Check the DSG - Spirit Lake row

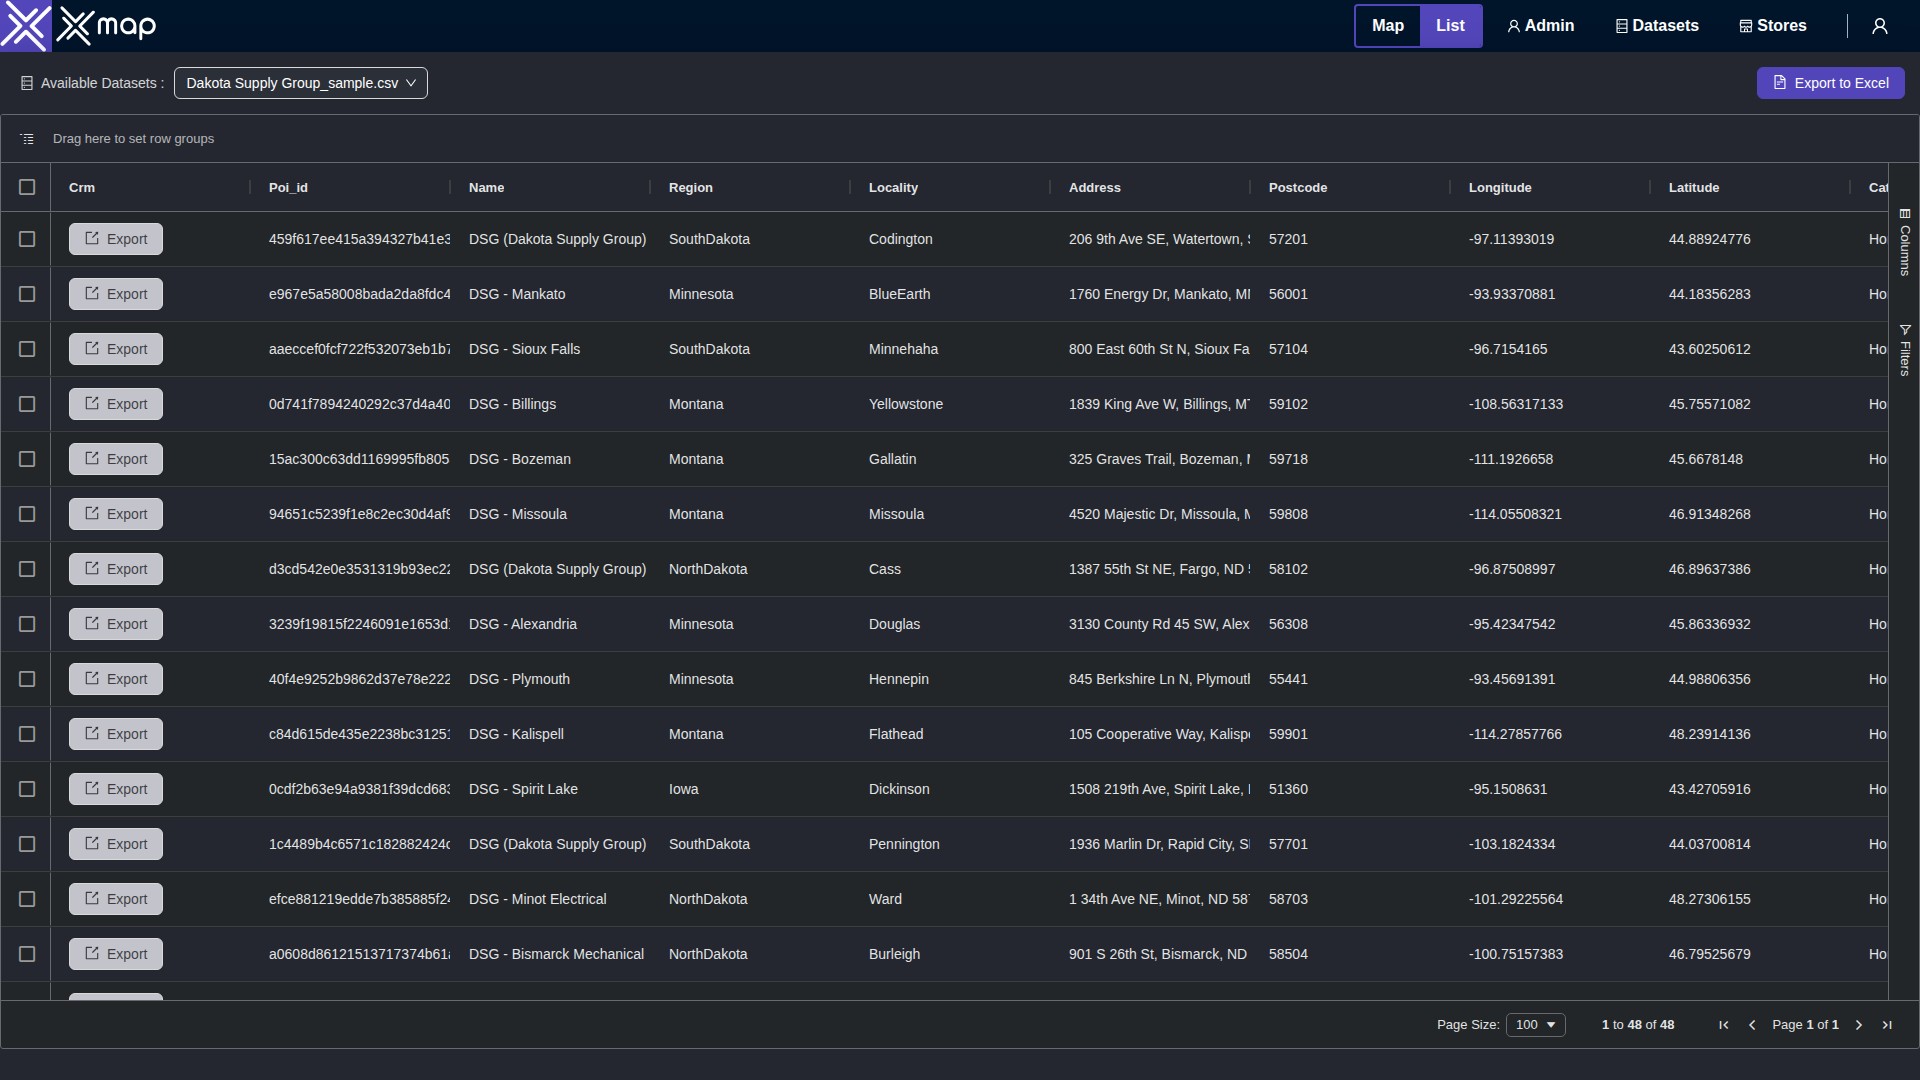tap(27, 789)
